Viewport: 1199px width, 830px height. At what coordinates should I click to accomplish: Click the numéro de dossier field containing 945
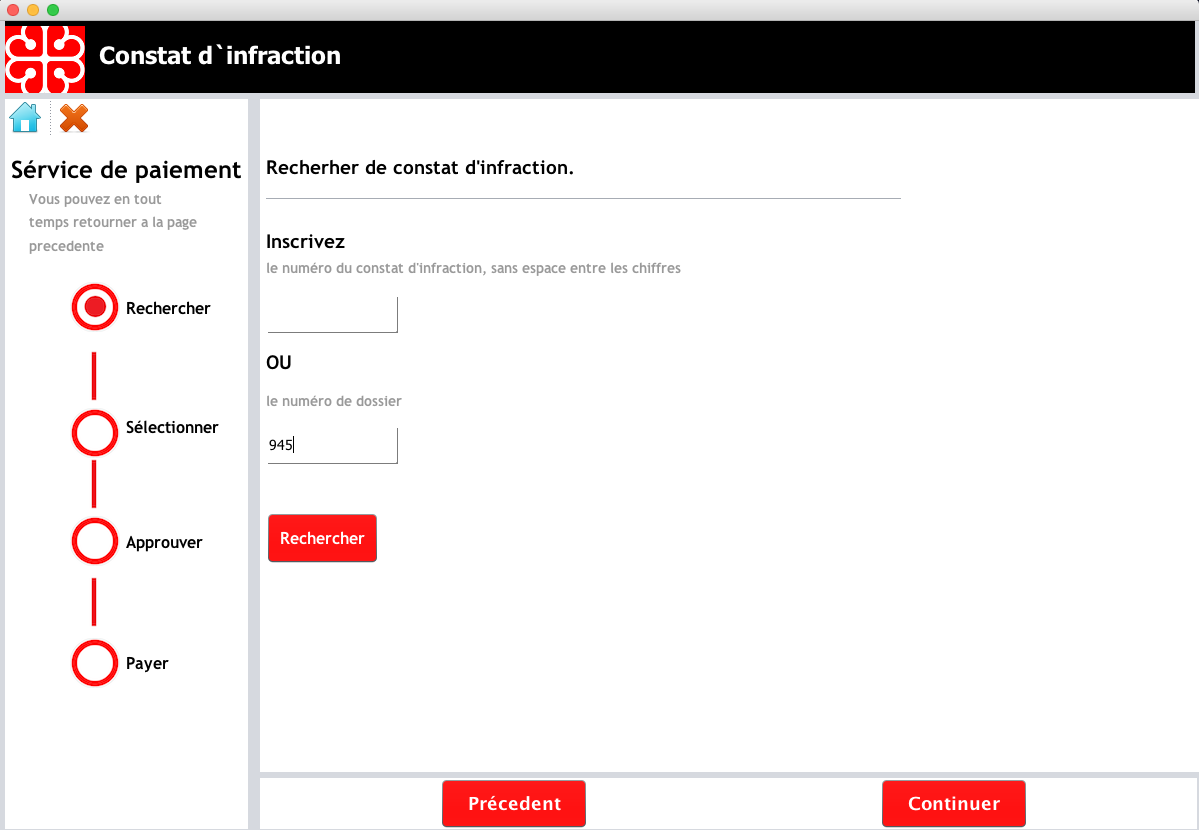332,445
